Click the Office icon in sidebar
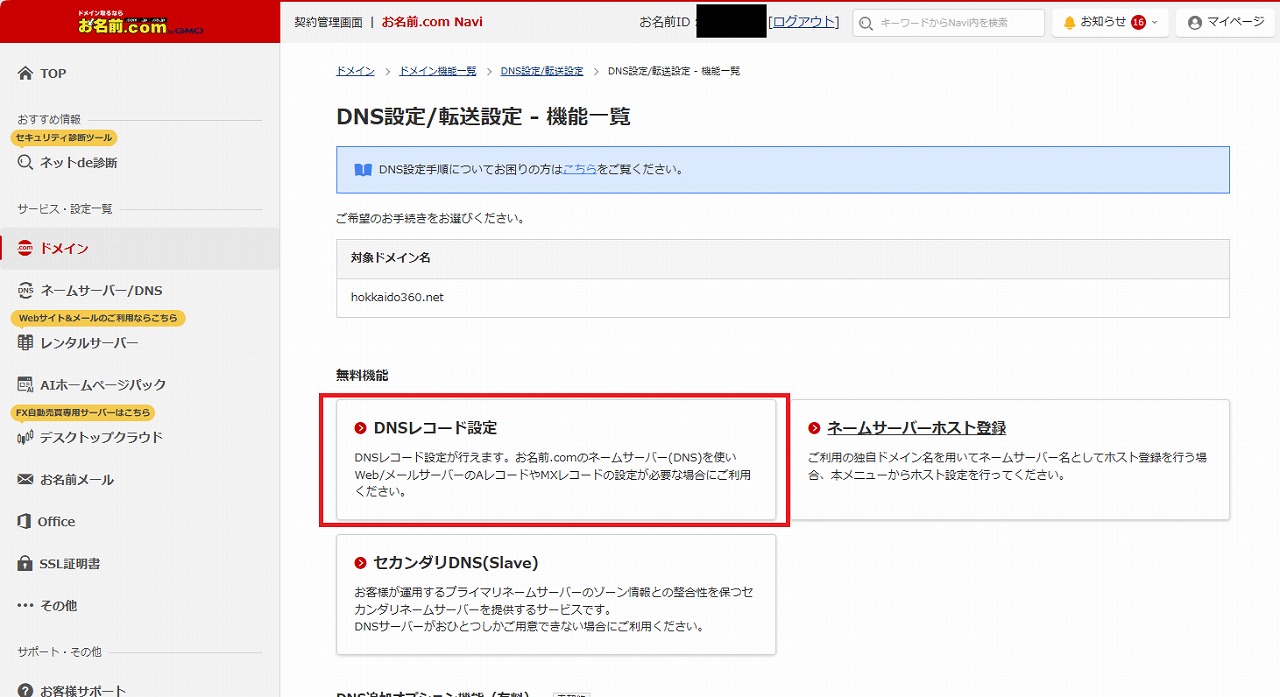Screen dimensions: 1280x697 [25, 521]
